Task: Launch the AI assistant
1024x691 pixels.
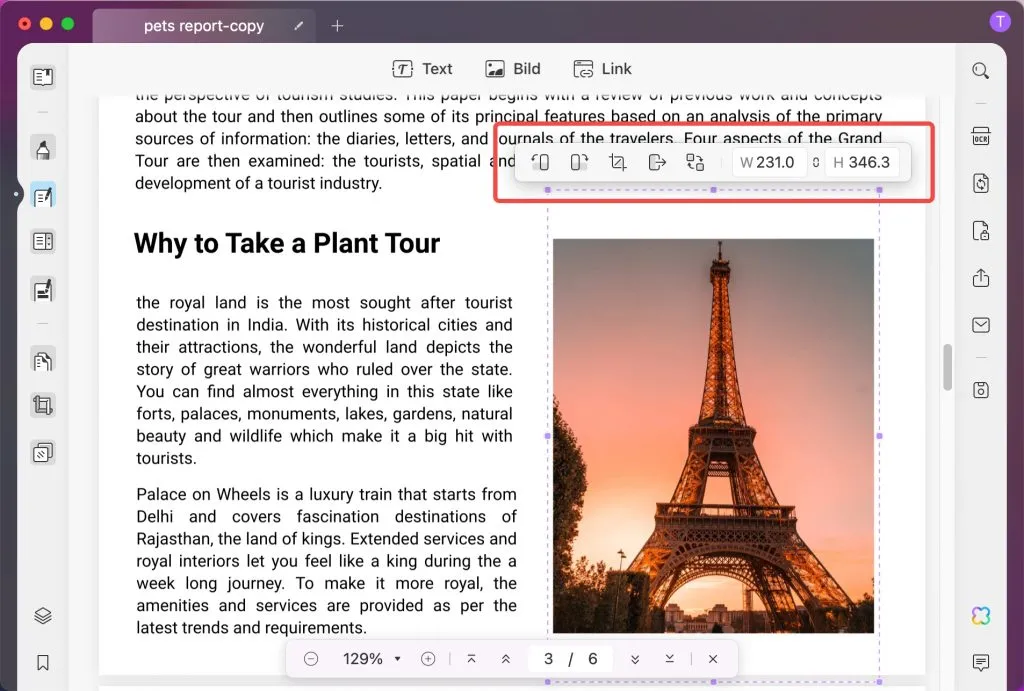Action: coord(980,618)
